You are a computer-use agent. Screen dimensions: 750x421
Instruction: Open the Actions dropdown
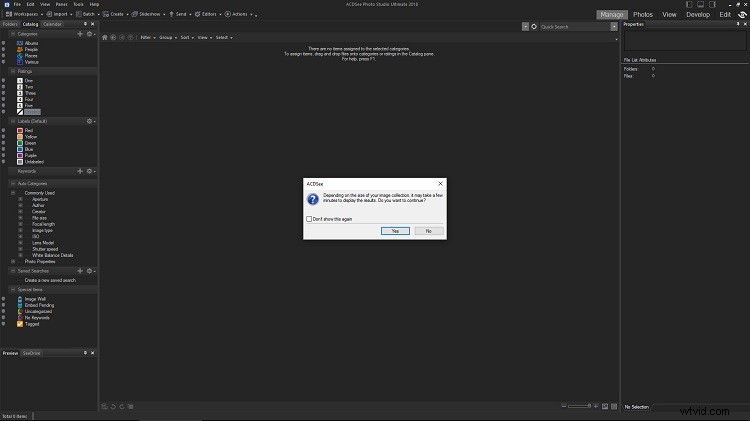tap(239, 14)
